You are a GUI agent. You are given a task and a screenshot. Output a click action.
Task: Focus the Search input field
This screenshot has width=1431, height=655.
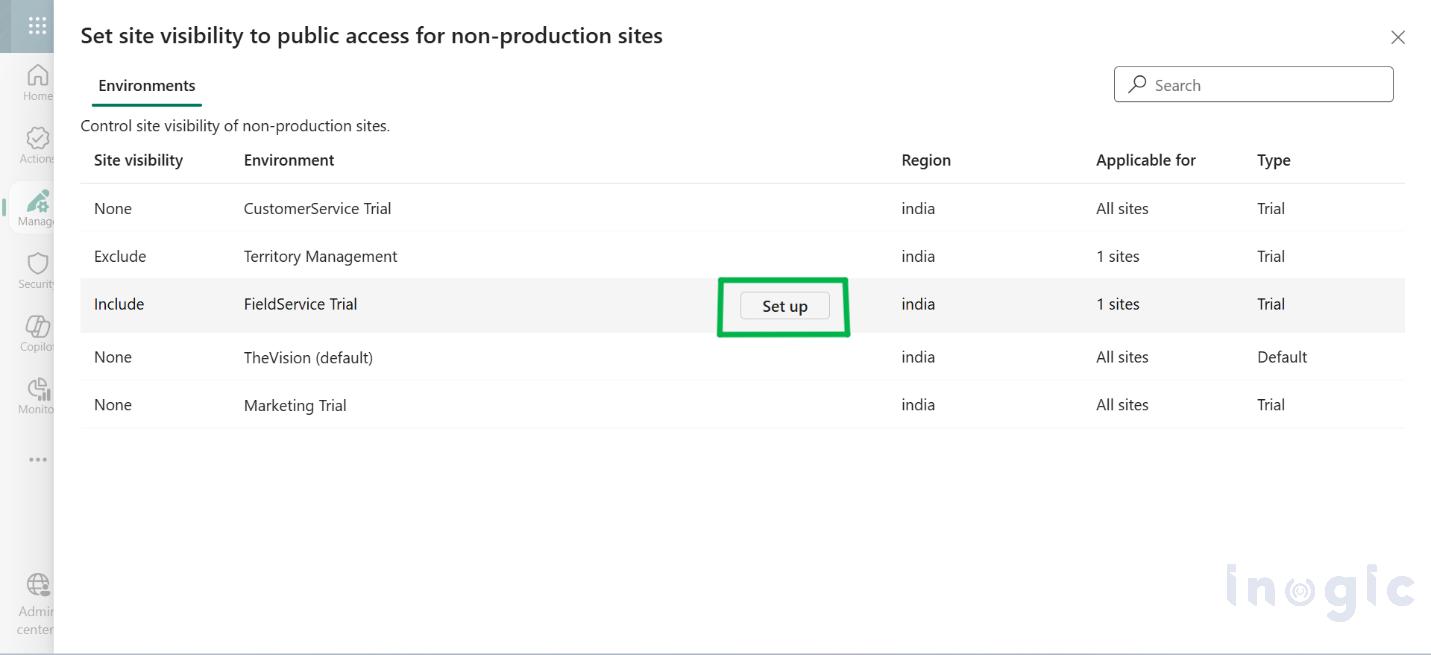point(1253,85)
